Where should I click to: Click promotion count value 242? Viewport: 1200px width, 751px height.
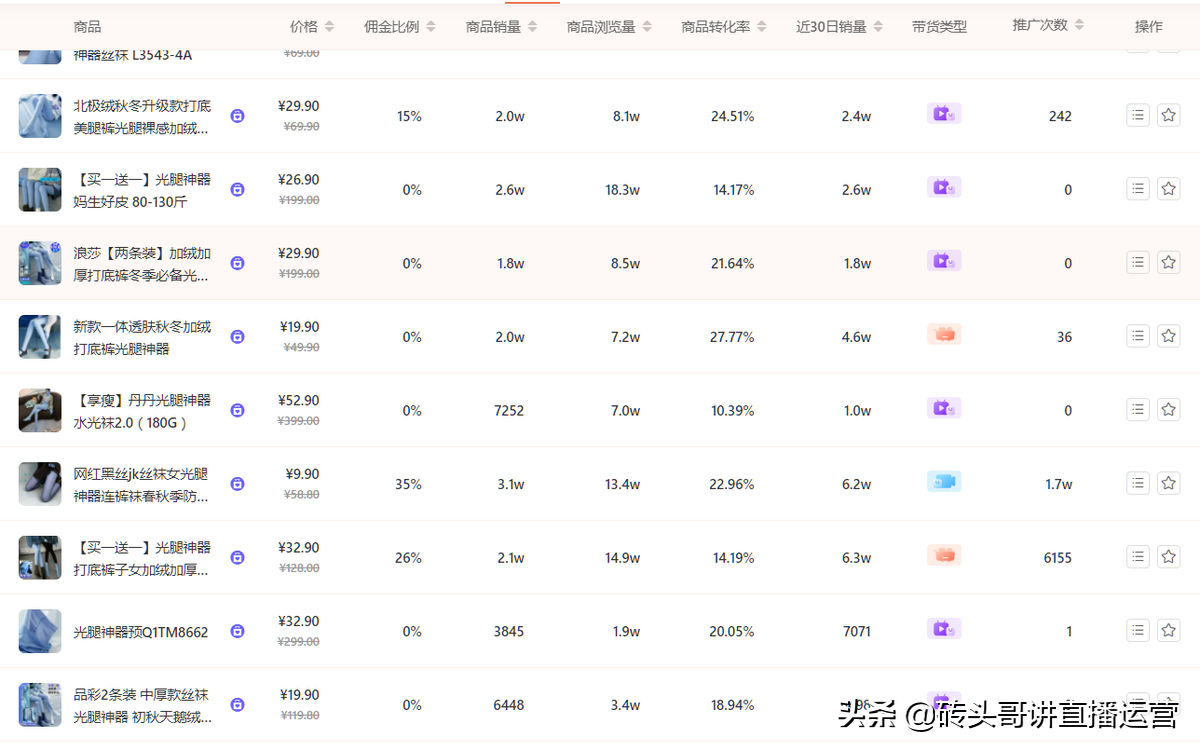[1060, 116]
